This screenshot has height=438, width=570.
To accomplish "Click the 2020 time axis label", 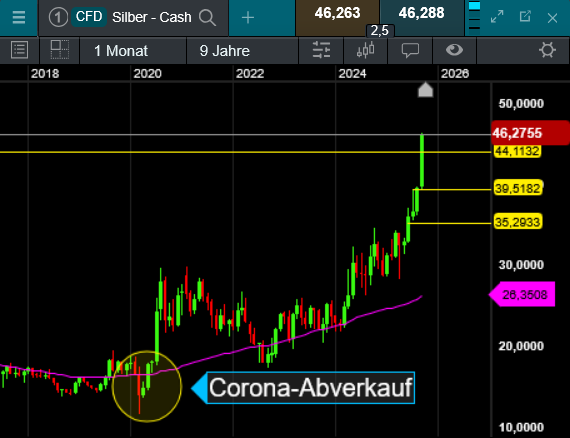I will [147, 74].
